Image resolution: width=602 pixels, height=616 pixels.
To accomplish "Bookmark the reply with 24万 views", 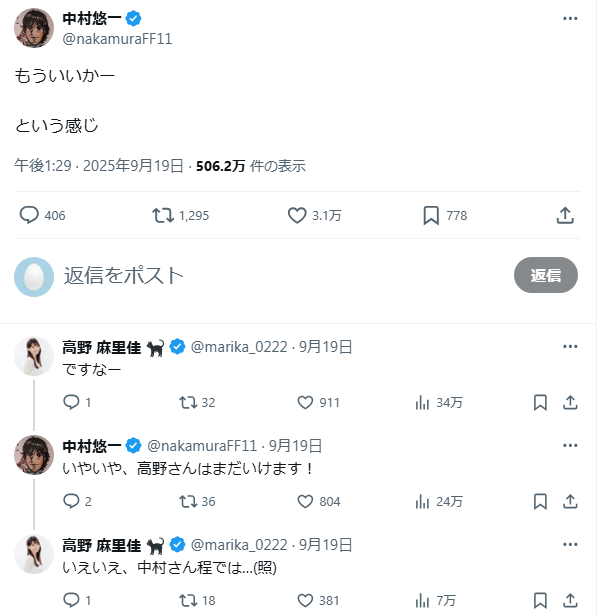I will [540, 501].
